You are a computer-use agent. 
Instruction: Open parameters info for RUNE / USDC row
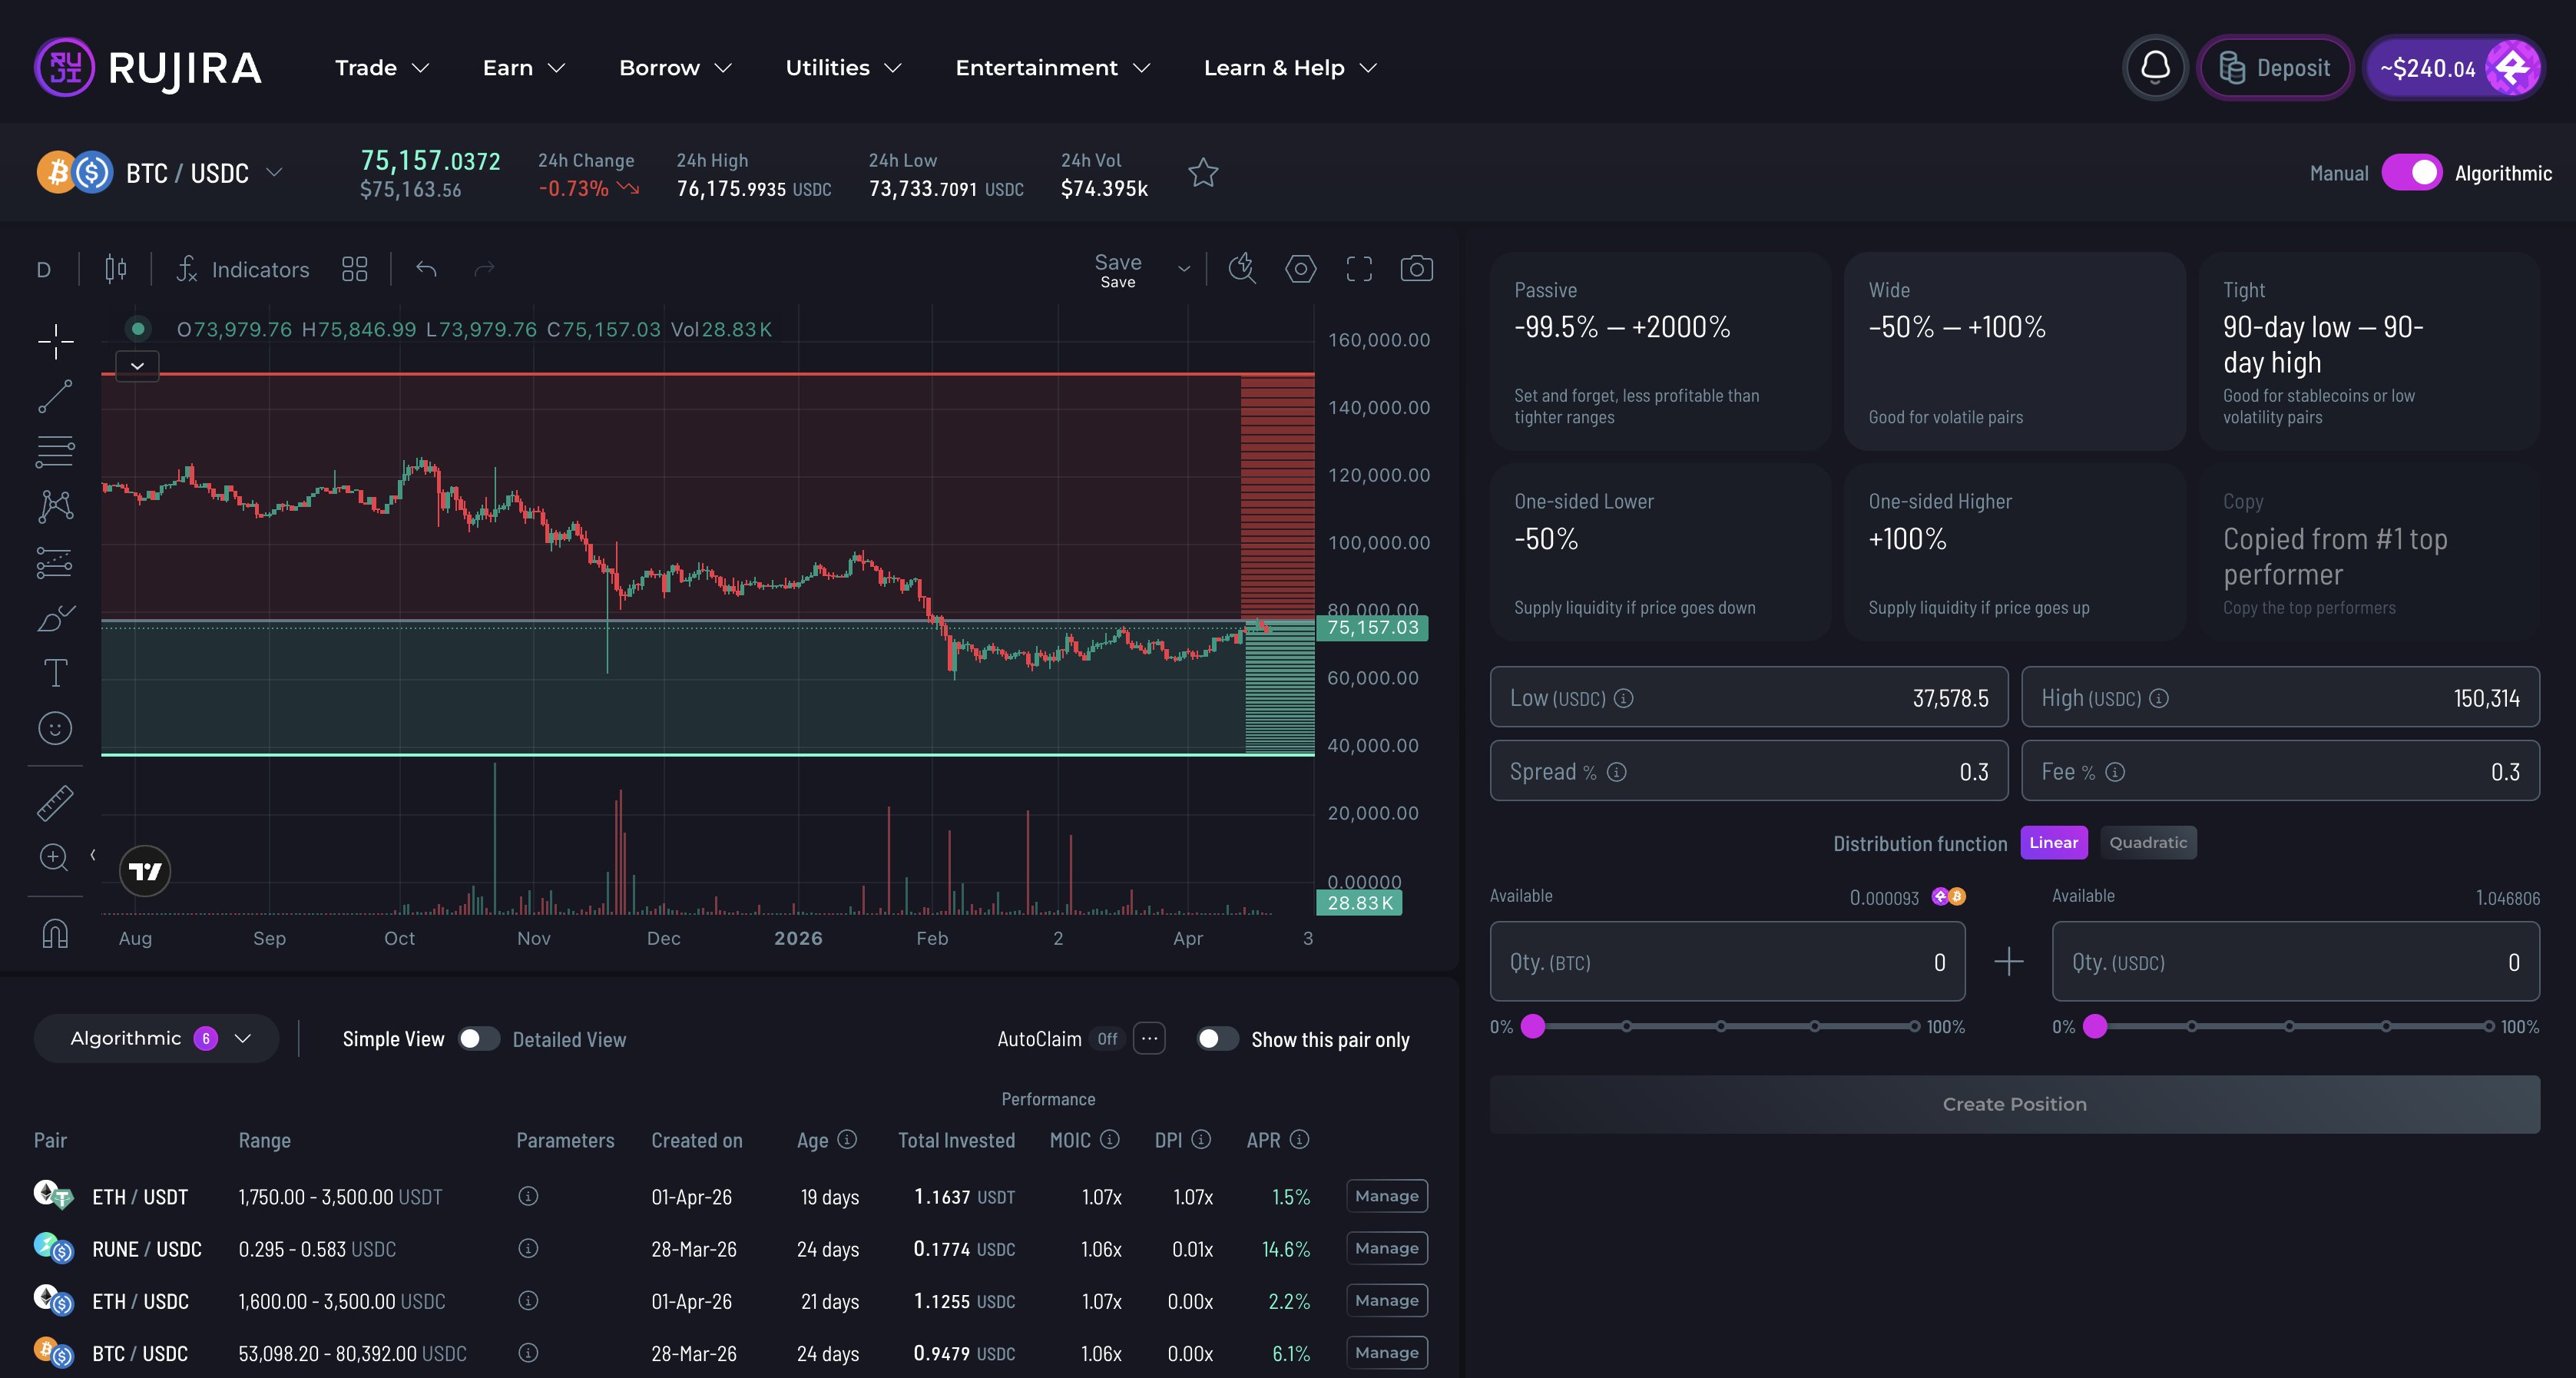pyautogui.click(x=528, y=1248)
